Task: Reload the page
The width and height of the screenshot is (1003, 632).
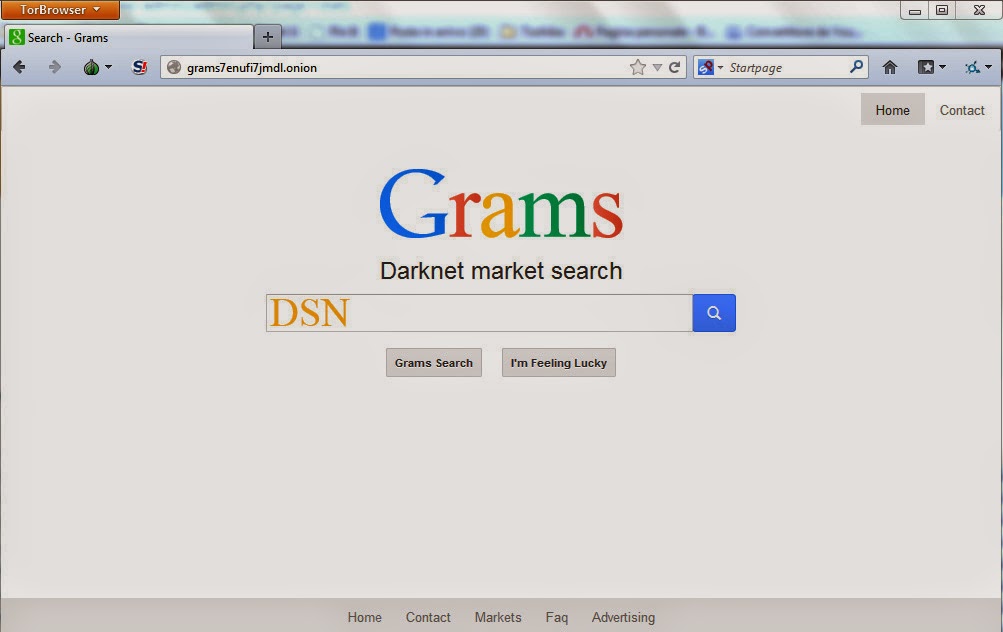Action: pos(674,67)
